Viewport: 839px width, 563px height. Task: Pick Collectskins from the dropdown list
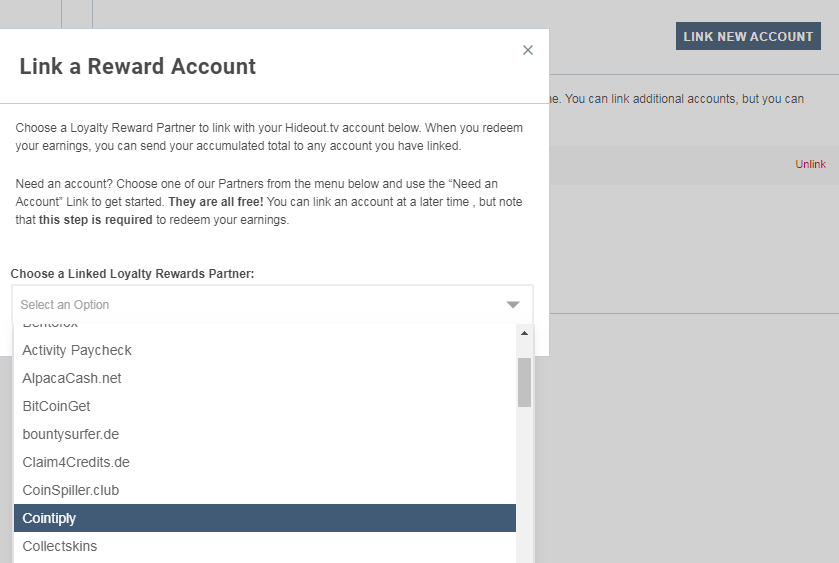(x=60, y=546)
